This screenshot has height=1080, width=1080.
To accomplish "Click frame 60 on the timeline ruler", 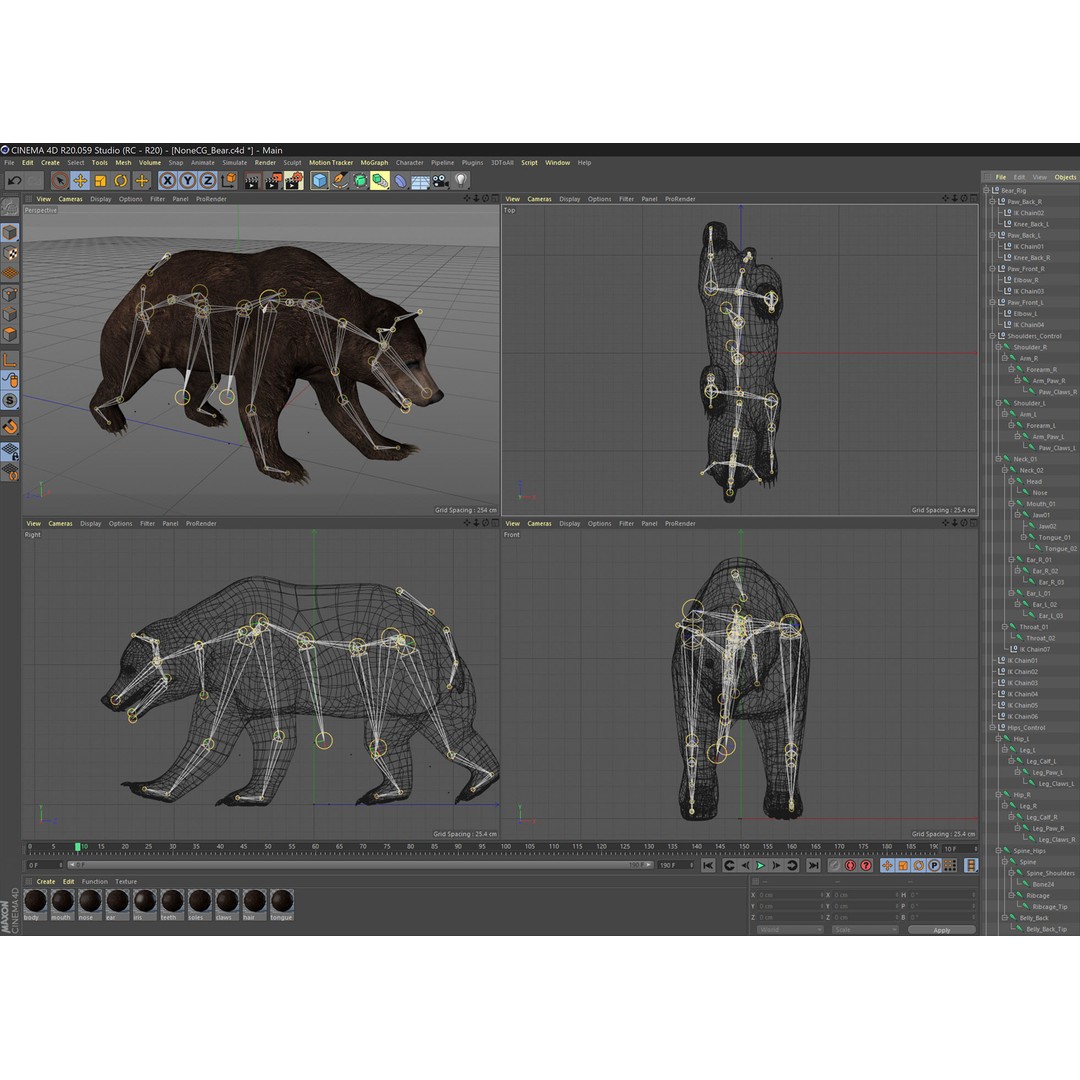I will coord(315,847).
